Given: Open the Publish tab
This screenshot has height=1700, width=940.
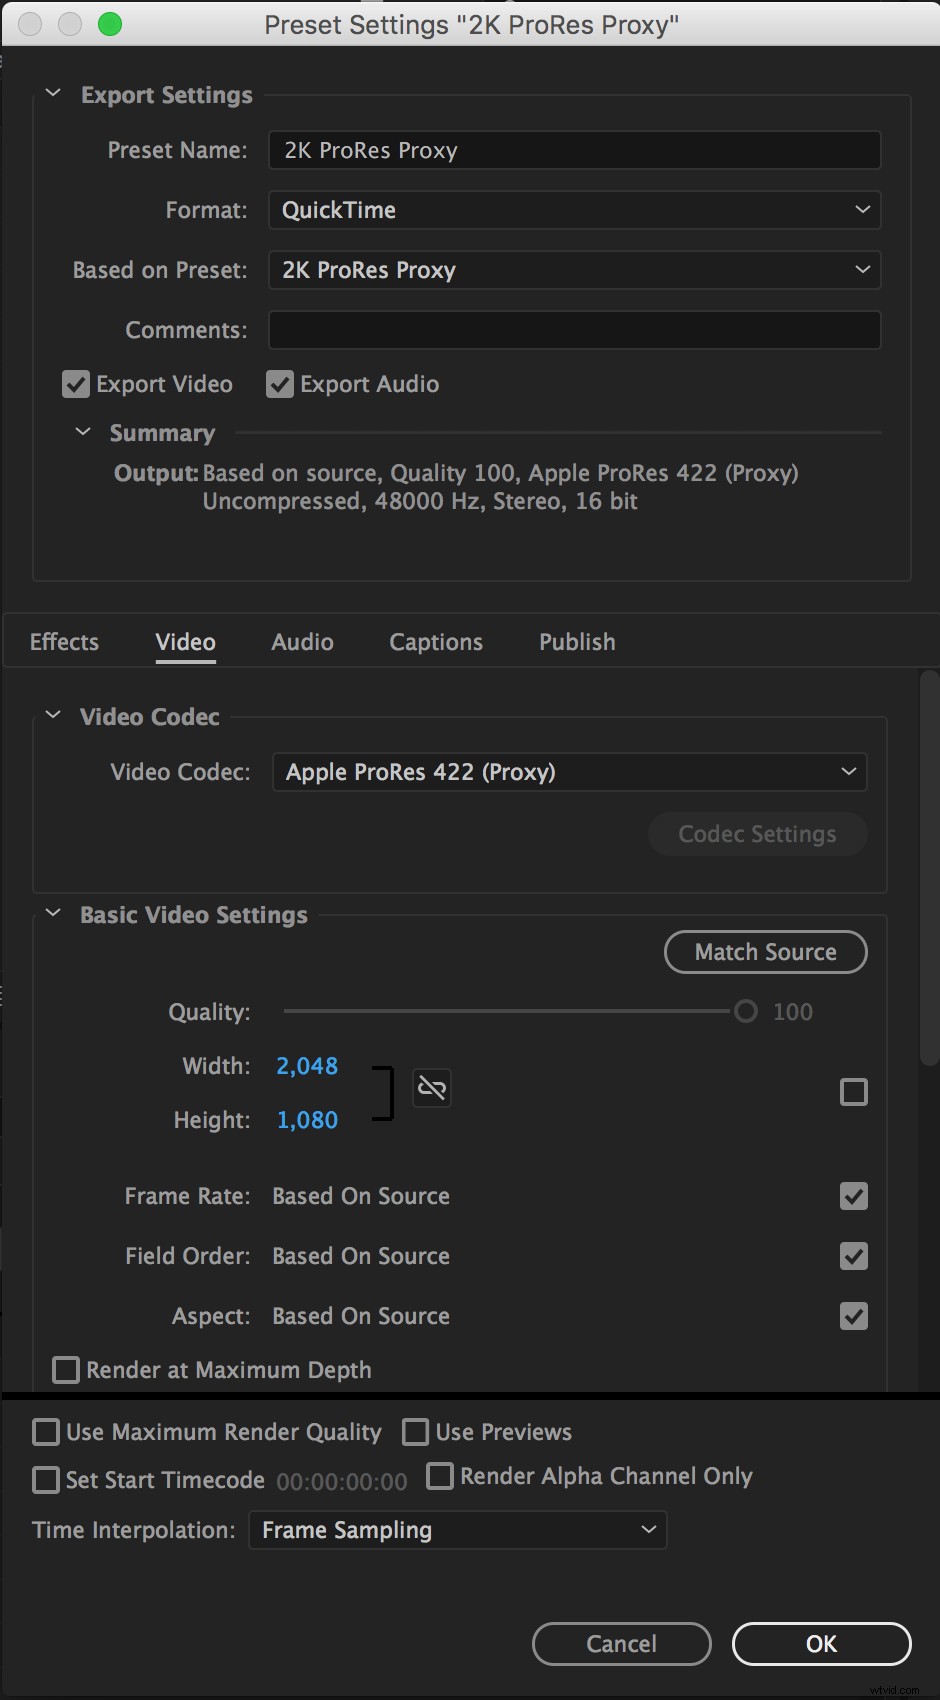Looking at the screenshot, I should click(x=577, y=642).
